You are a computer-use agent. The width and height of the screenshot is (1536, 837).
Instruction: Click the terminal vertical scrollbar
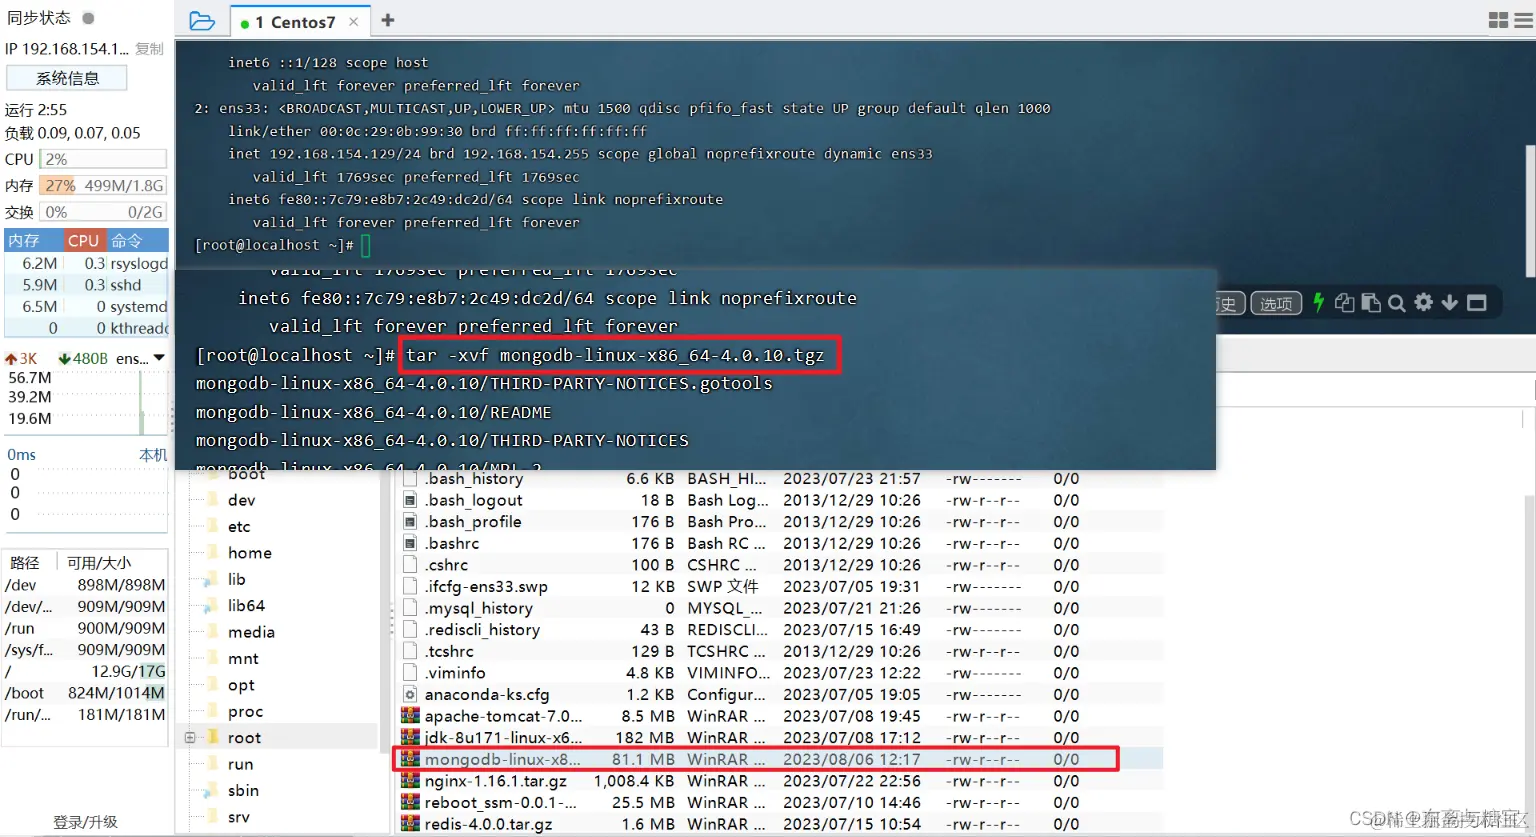point(1530,210)
